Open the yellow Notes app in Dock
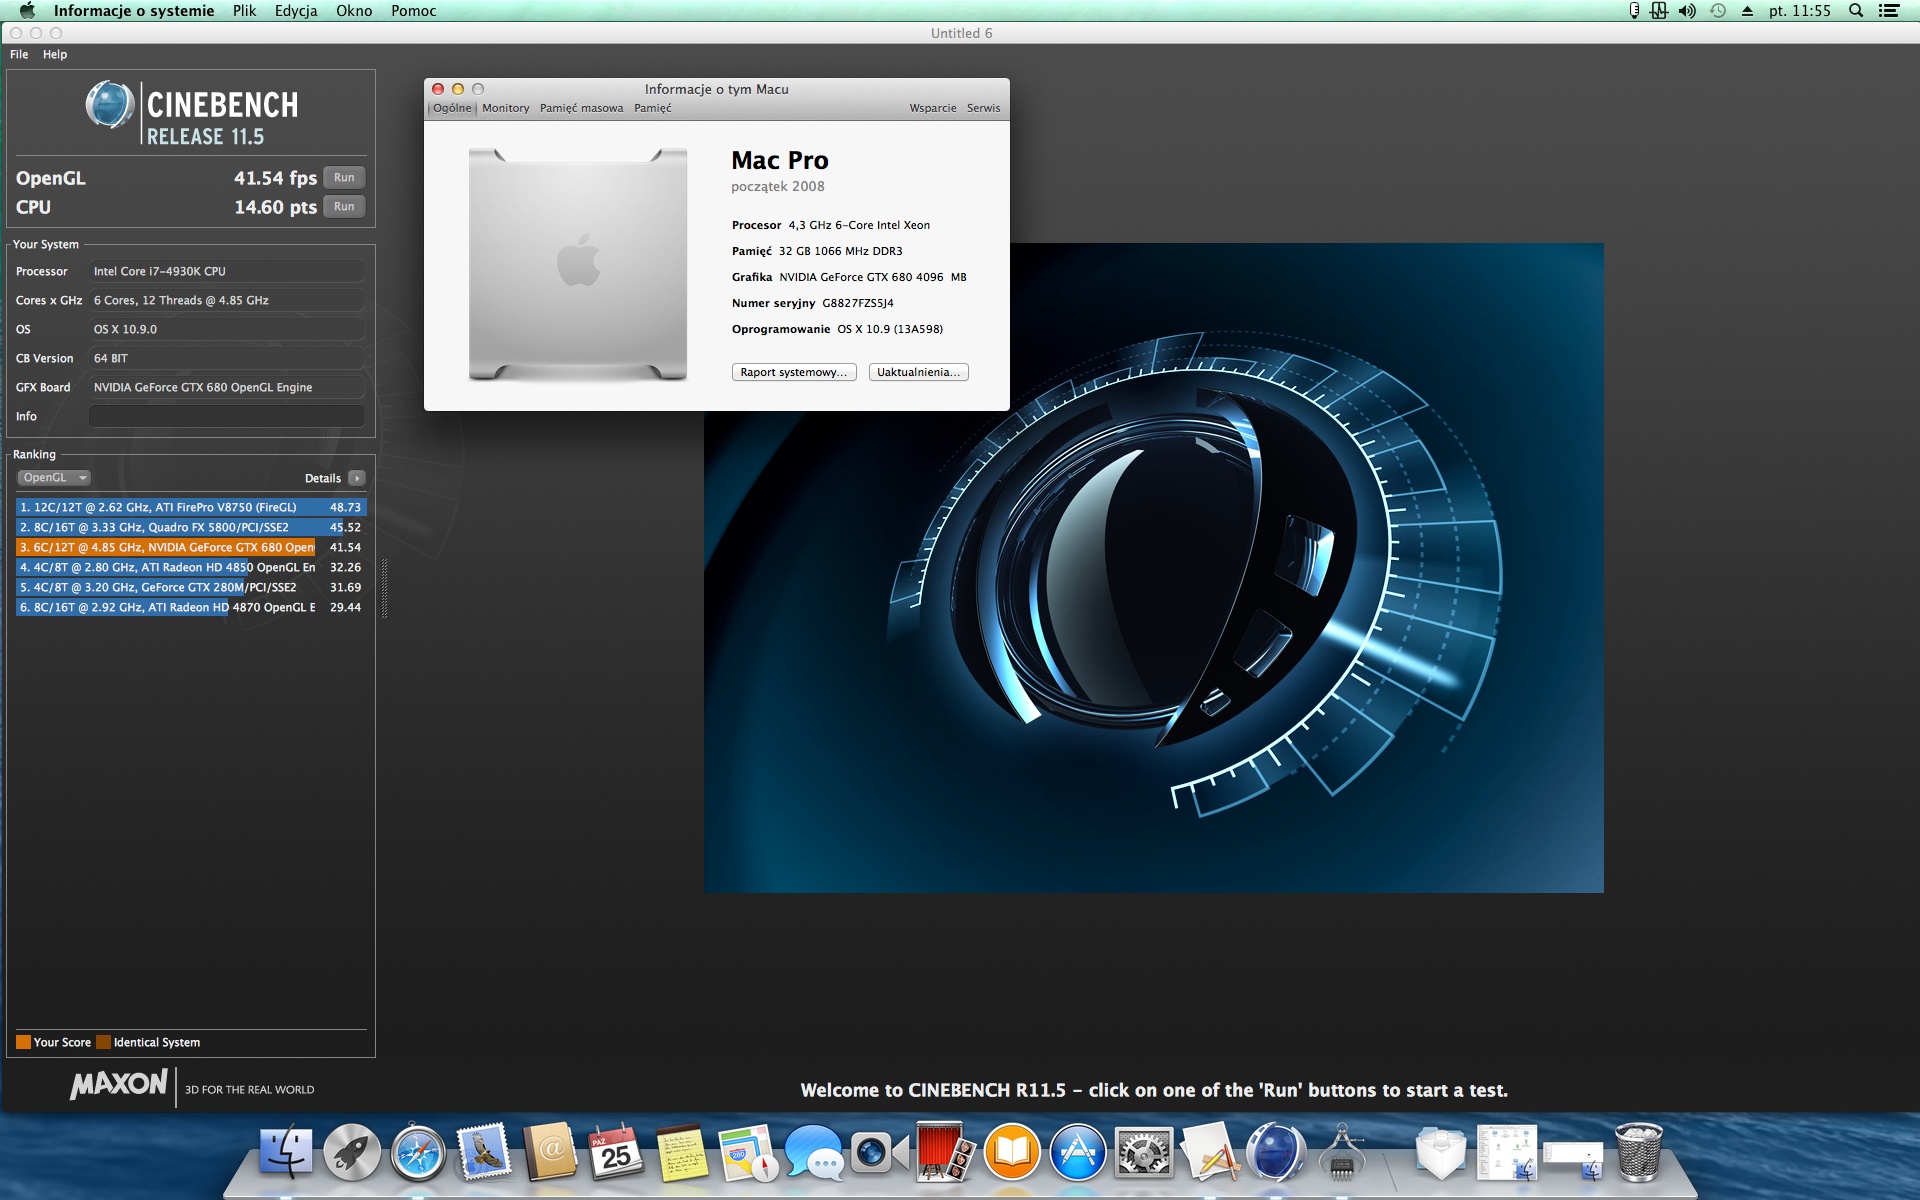 point(682,1152)
